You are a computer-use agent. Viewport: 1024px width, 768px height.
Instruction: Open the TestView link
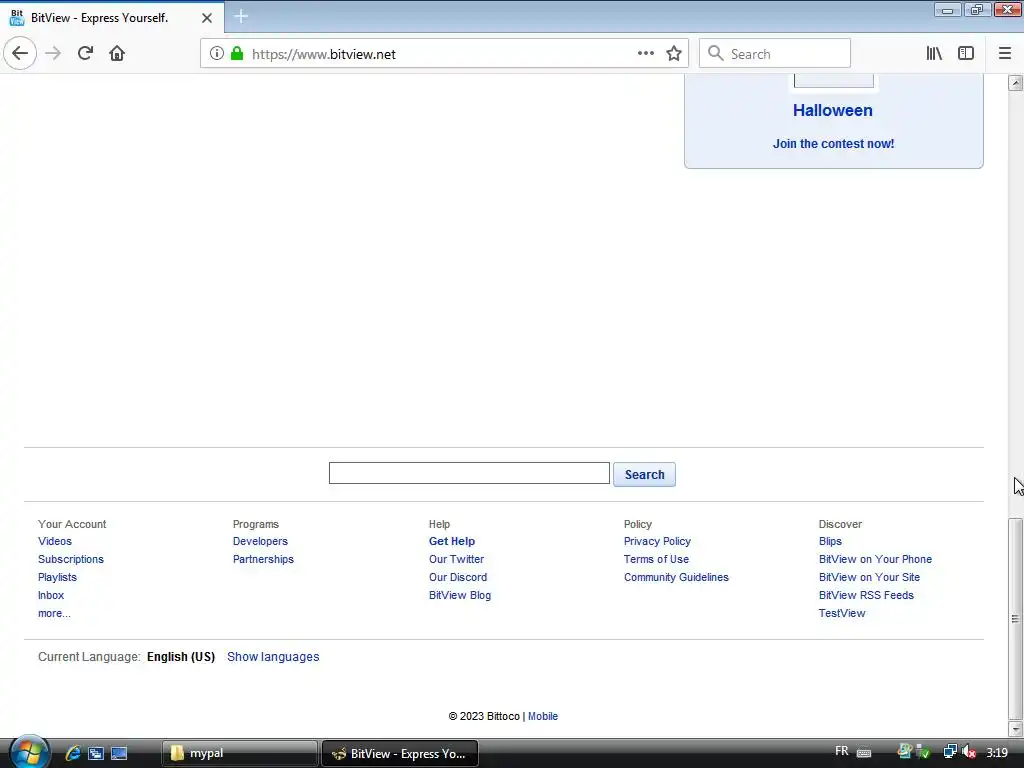(x=842, y=613)
